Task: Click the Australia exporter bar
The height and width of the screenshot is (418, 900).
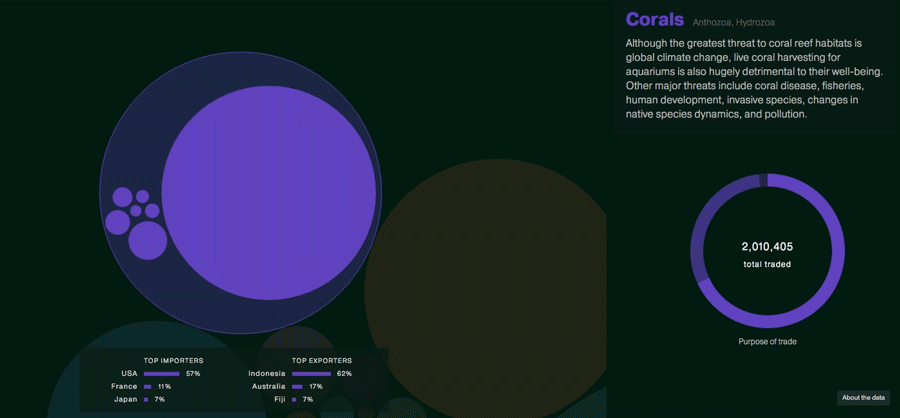Action: (x=297, y=386)
